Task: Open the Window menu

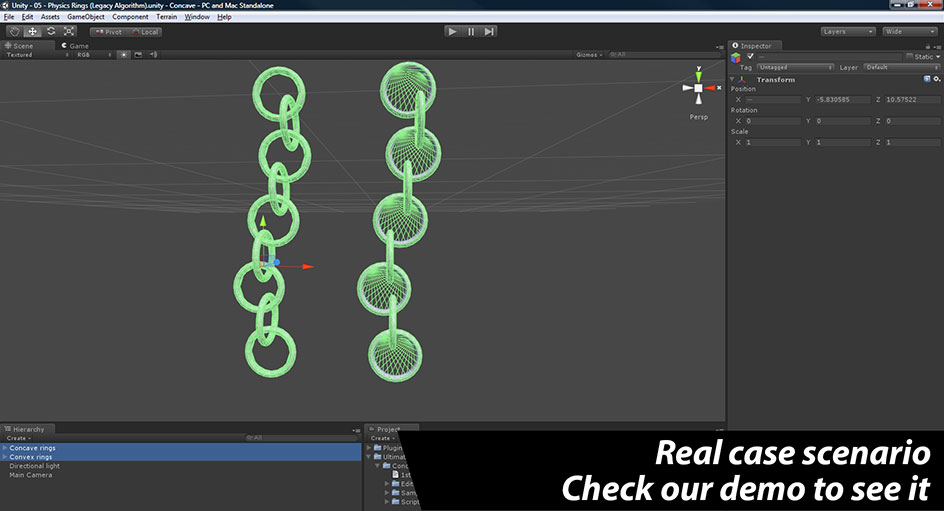Action: pyautogui.click(x=197, y=17)
